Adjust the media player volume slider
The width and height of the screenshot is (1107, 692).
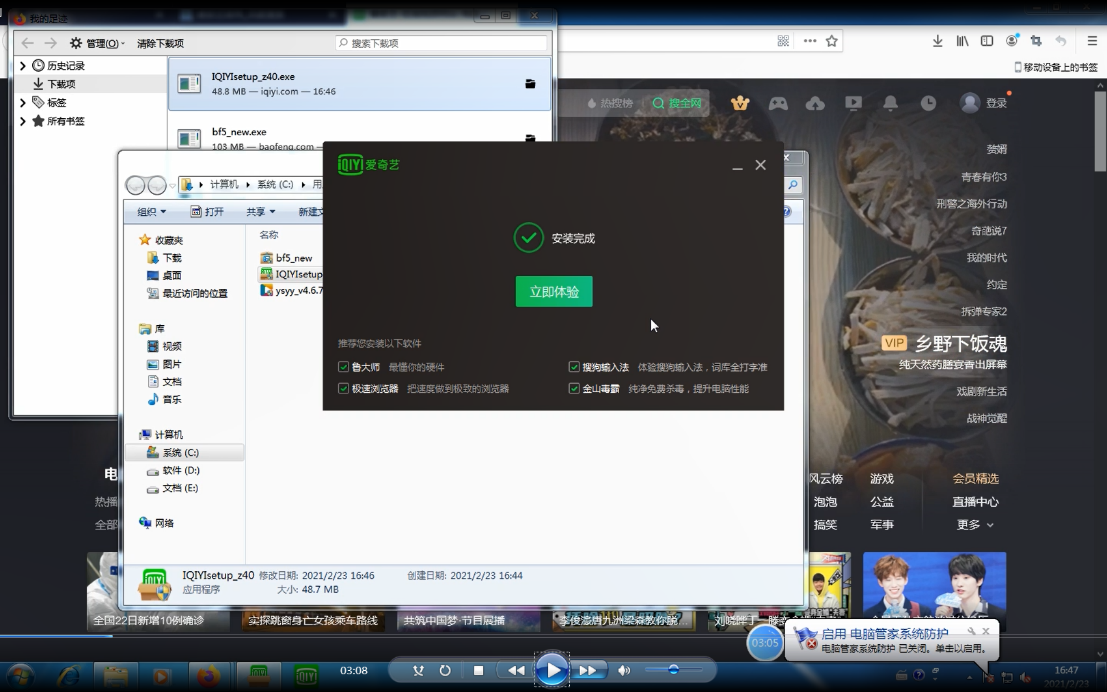pos(673,669)
